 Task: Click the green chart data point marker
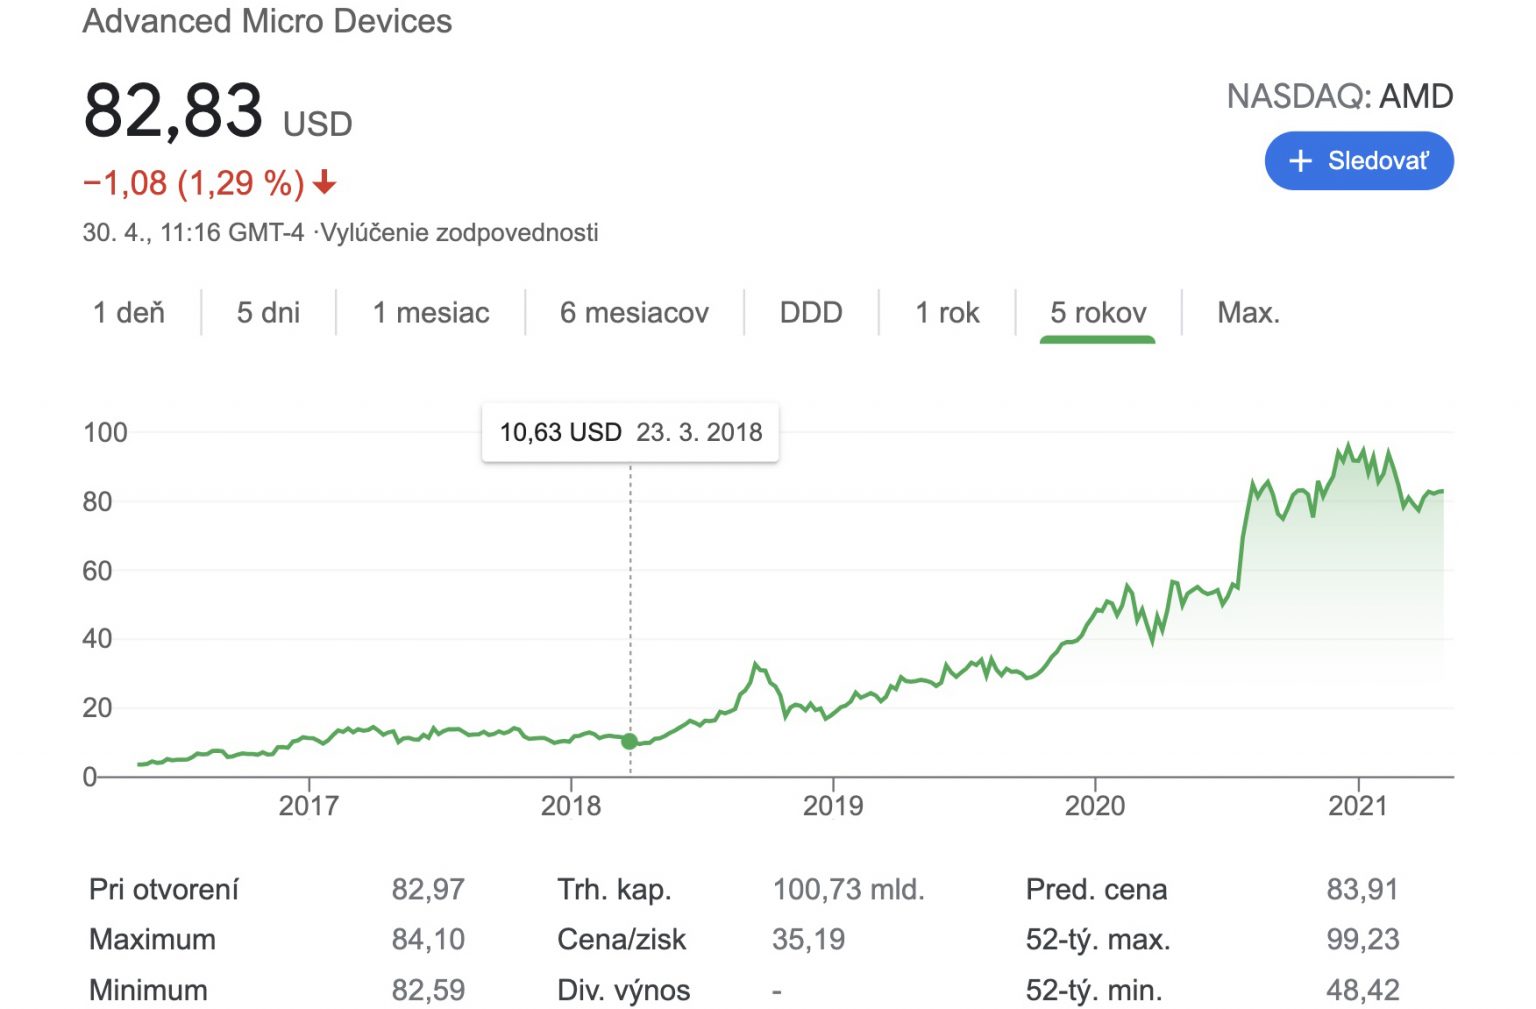pyautogui.click(x=629, y=741)
